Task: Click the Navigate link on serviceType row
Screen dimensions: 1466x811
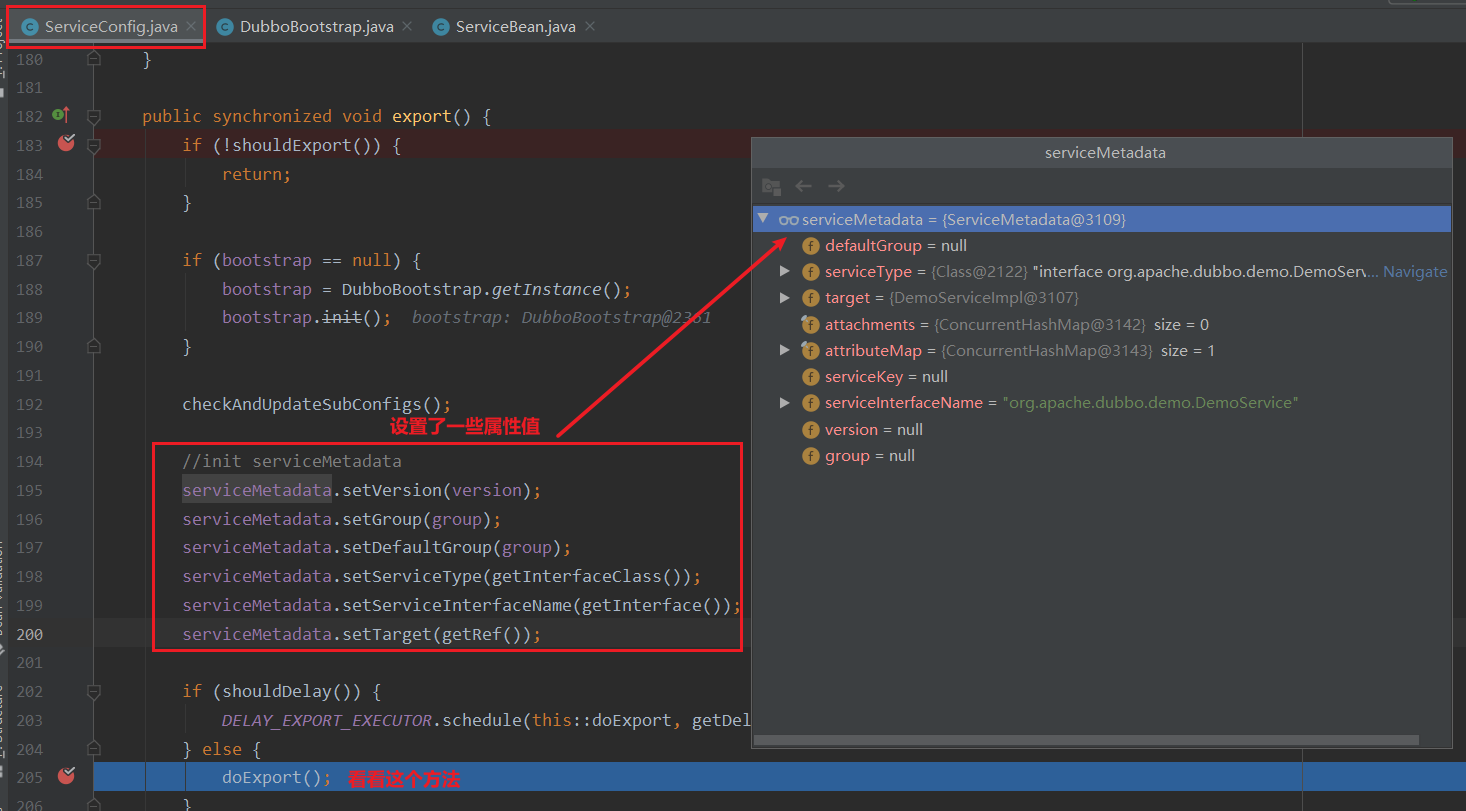Action: pyautogui.click(x=1415, y=271)
